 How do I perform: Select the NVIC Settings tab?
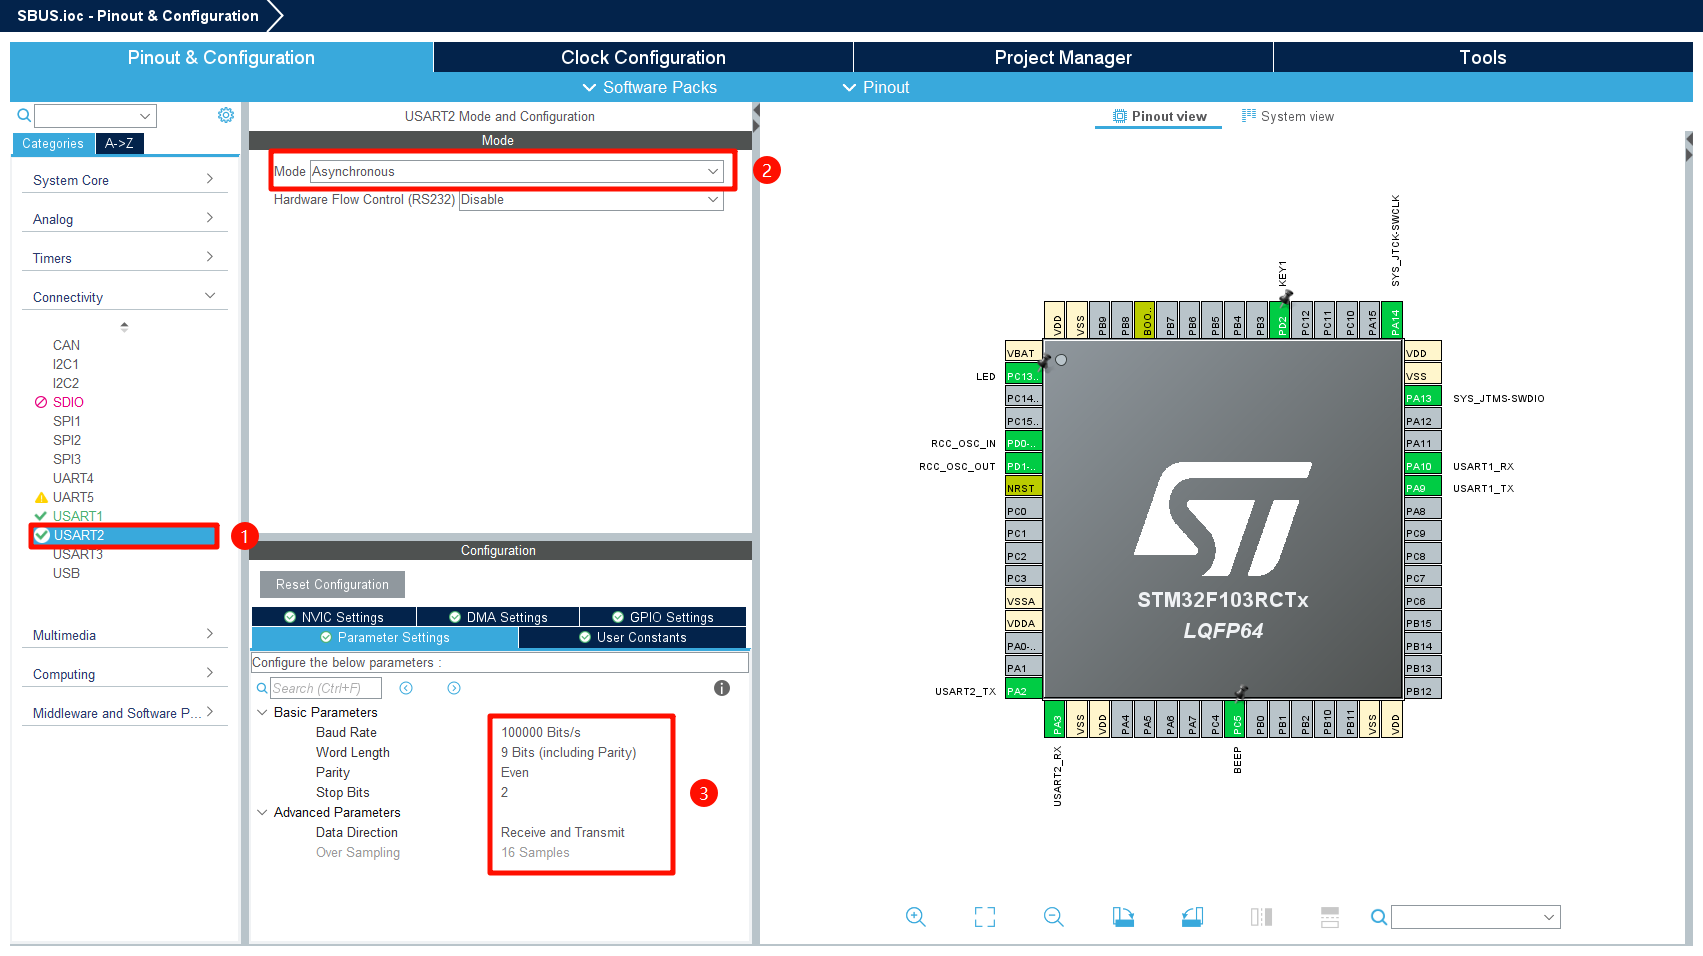pos(334,617)
